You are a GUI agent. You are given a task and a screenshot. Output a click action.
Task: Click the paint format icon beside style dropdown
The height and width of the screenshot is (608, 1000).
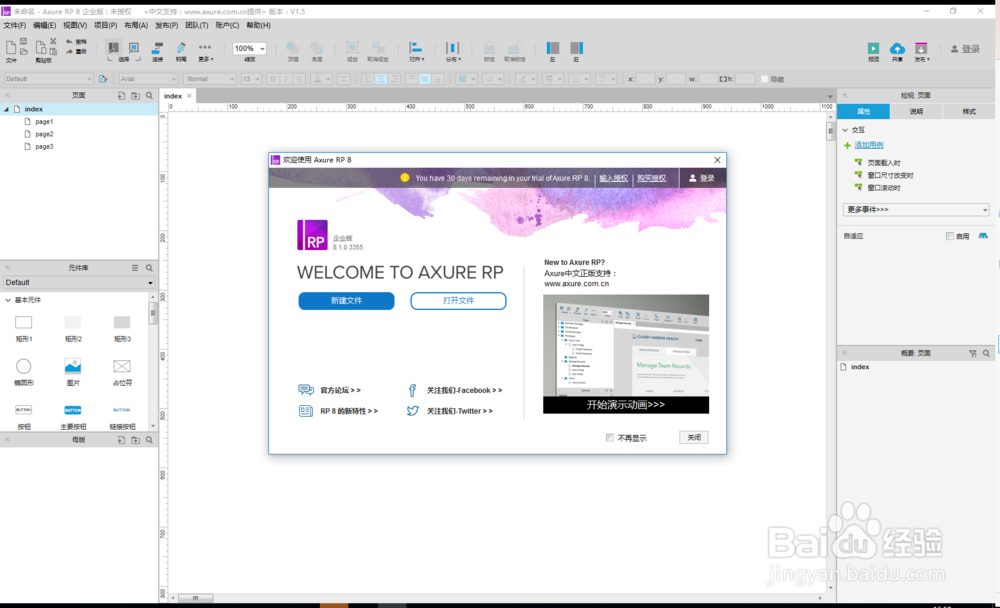[103, 79]
